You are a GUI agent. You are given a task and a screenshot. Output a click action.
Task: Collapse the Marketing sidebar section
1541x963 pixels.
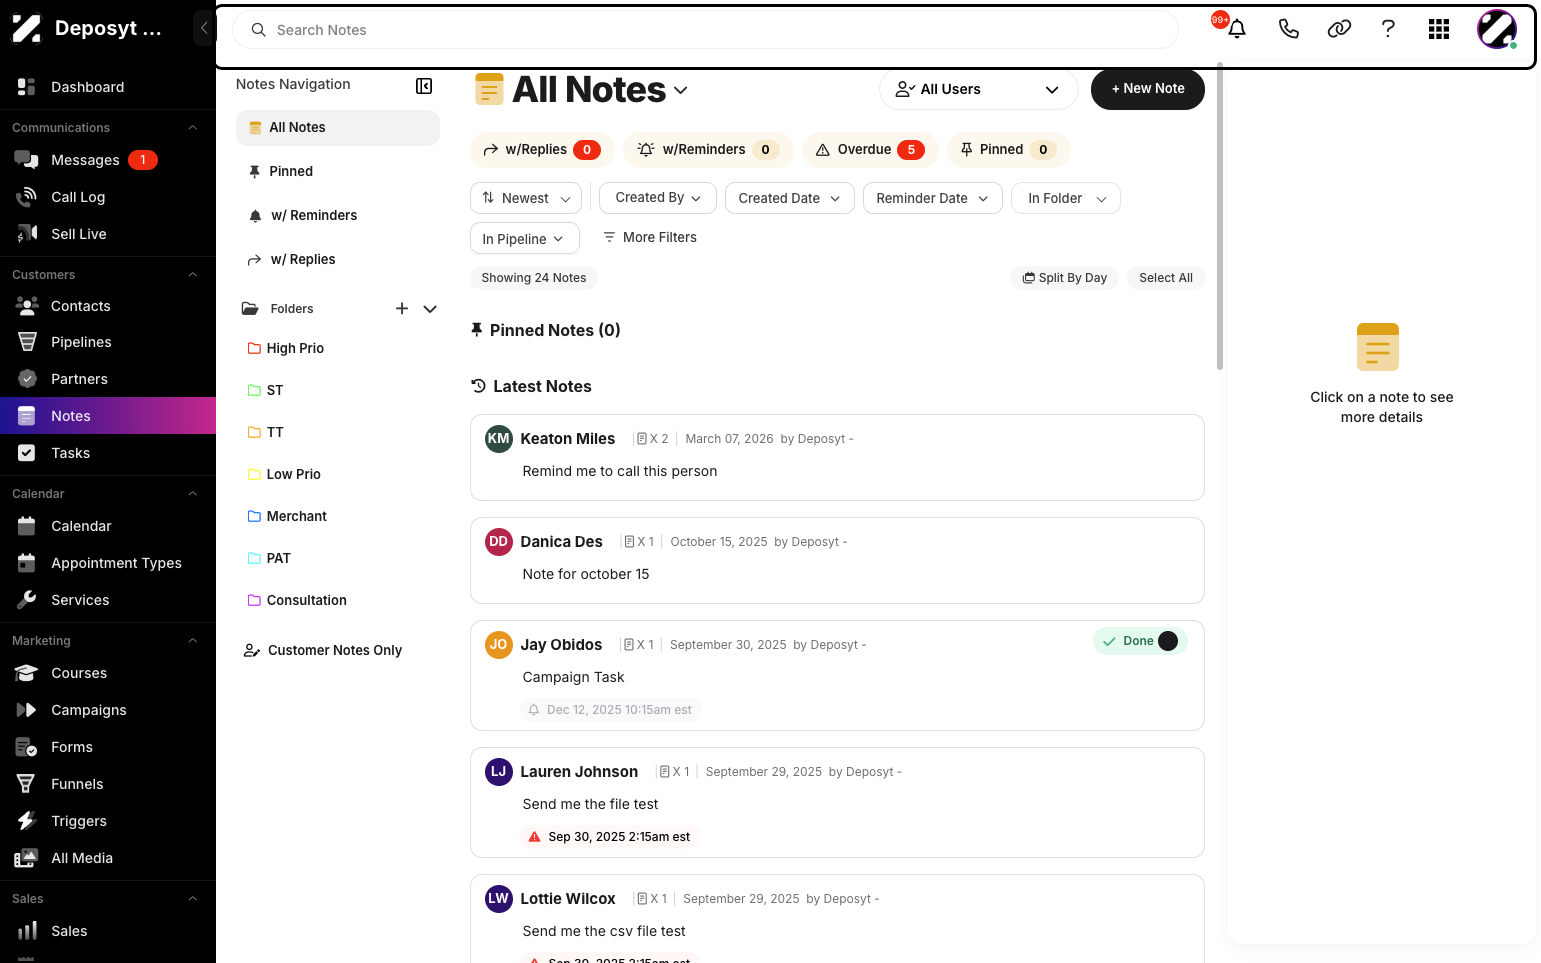193,640
